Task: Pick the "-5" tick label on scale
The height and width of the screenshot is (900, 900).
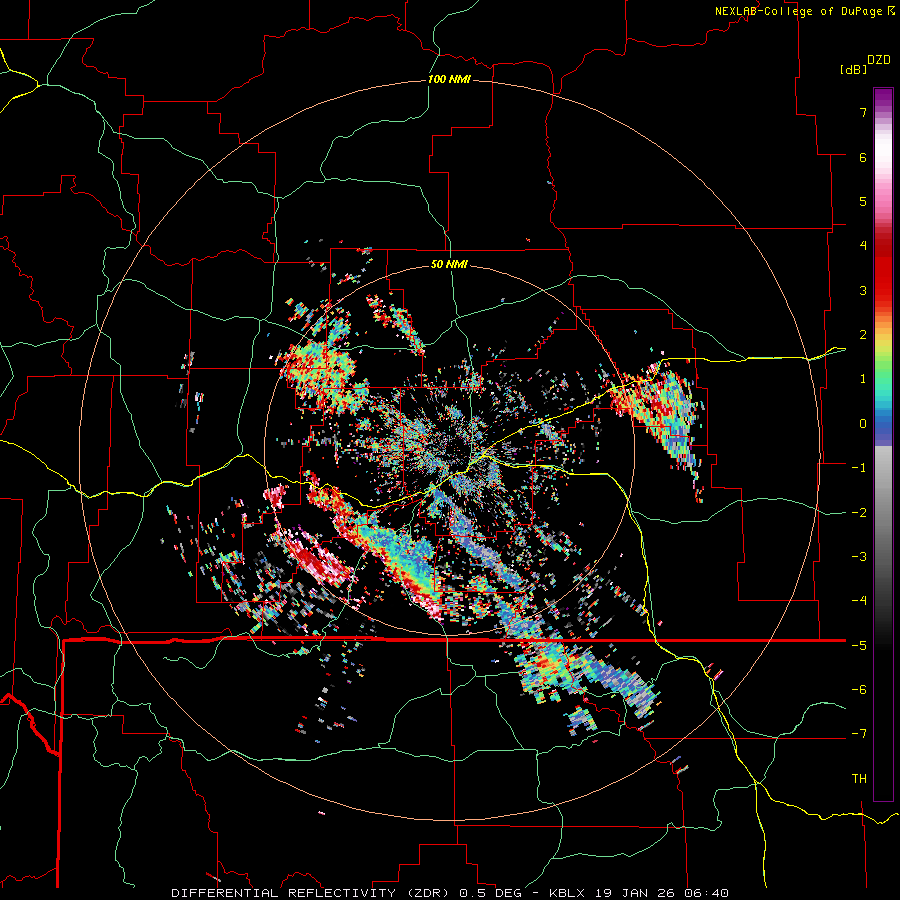Action: pyautogui.click(x=859, y=645)
